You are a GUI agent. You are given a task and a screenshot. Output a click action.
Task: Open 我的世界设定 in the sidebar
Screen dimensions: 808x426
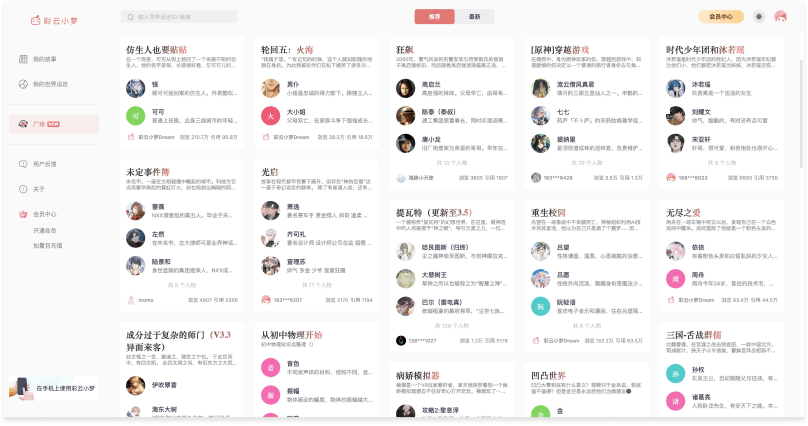(x=50, y=84)
